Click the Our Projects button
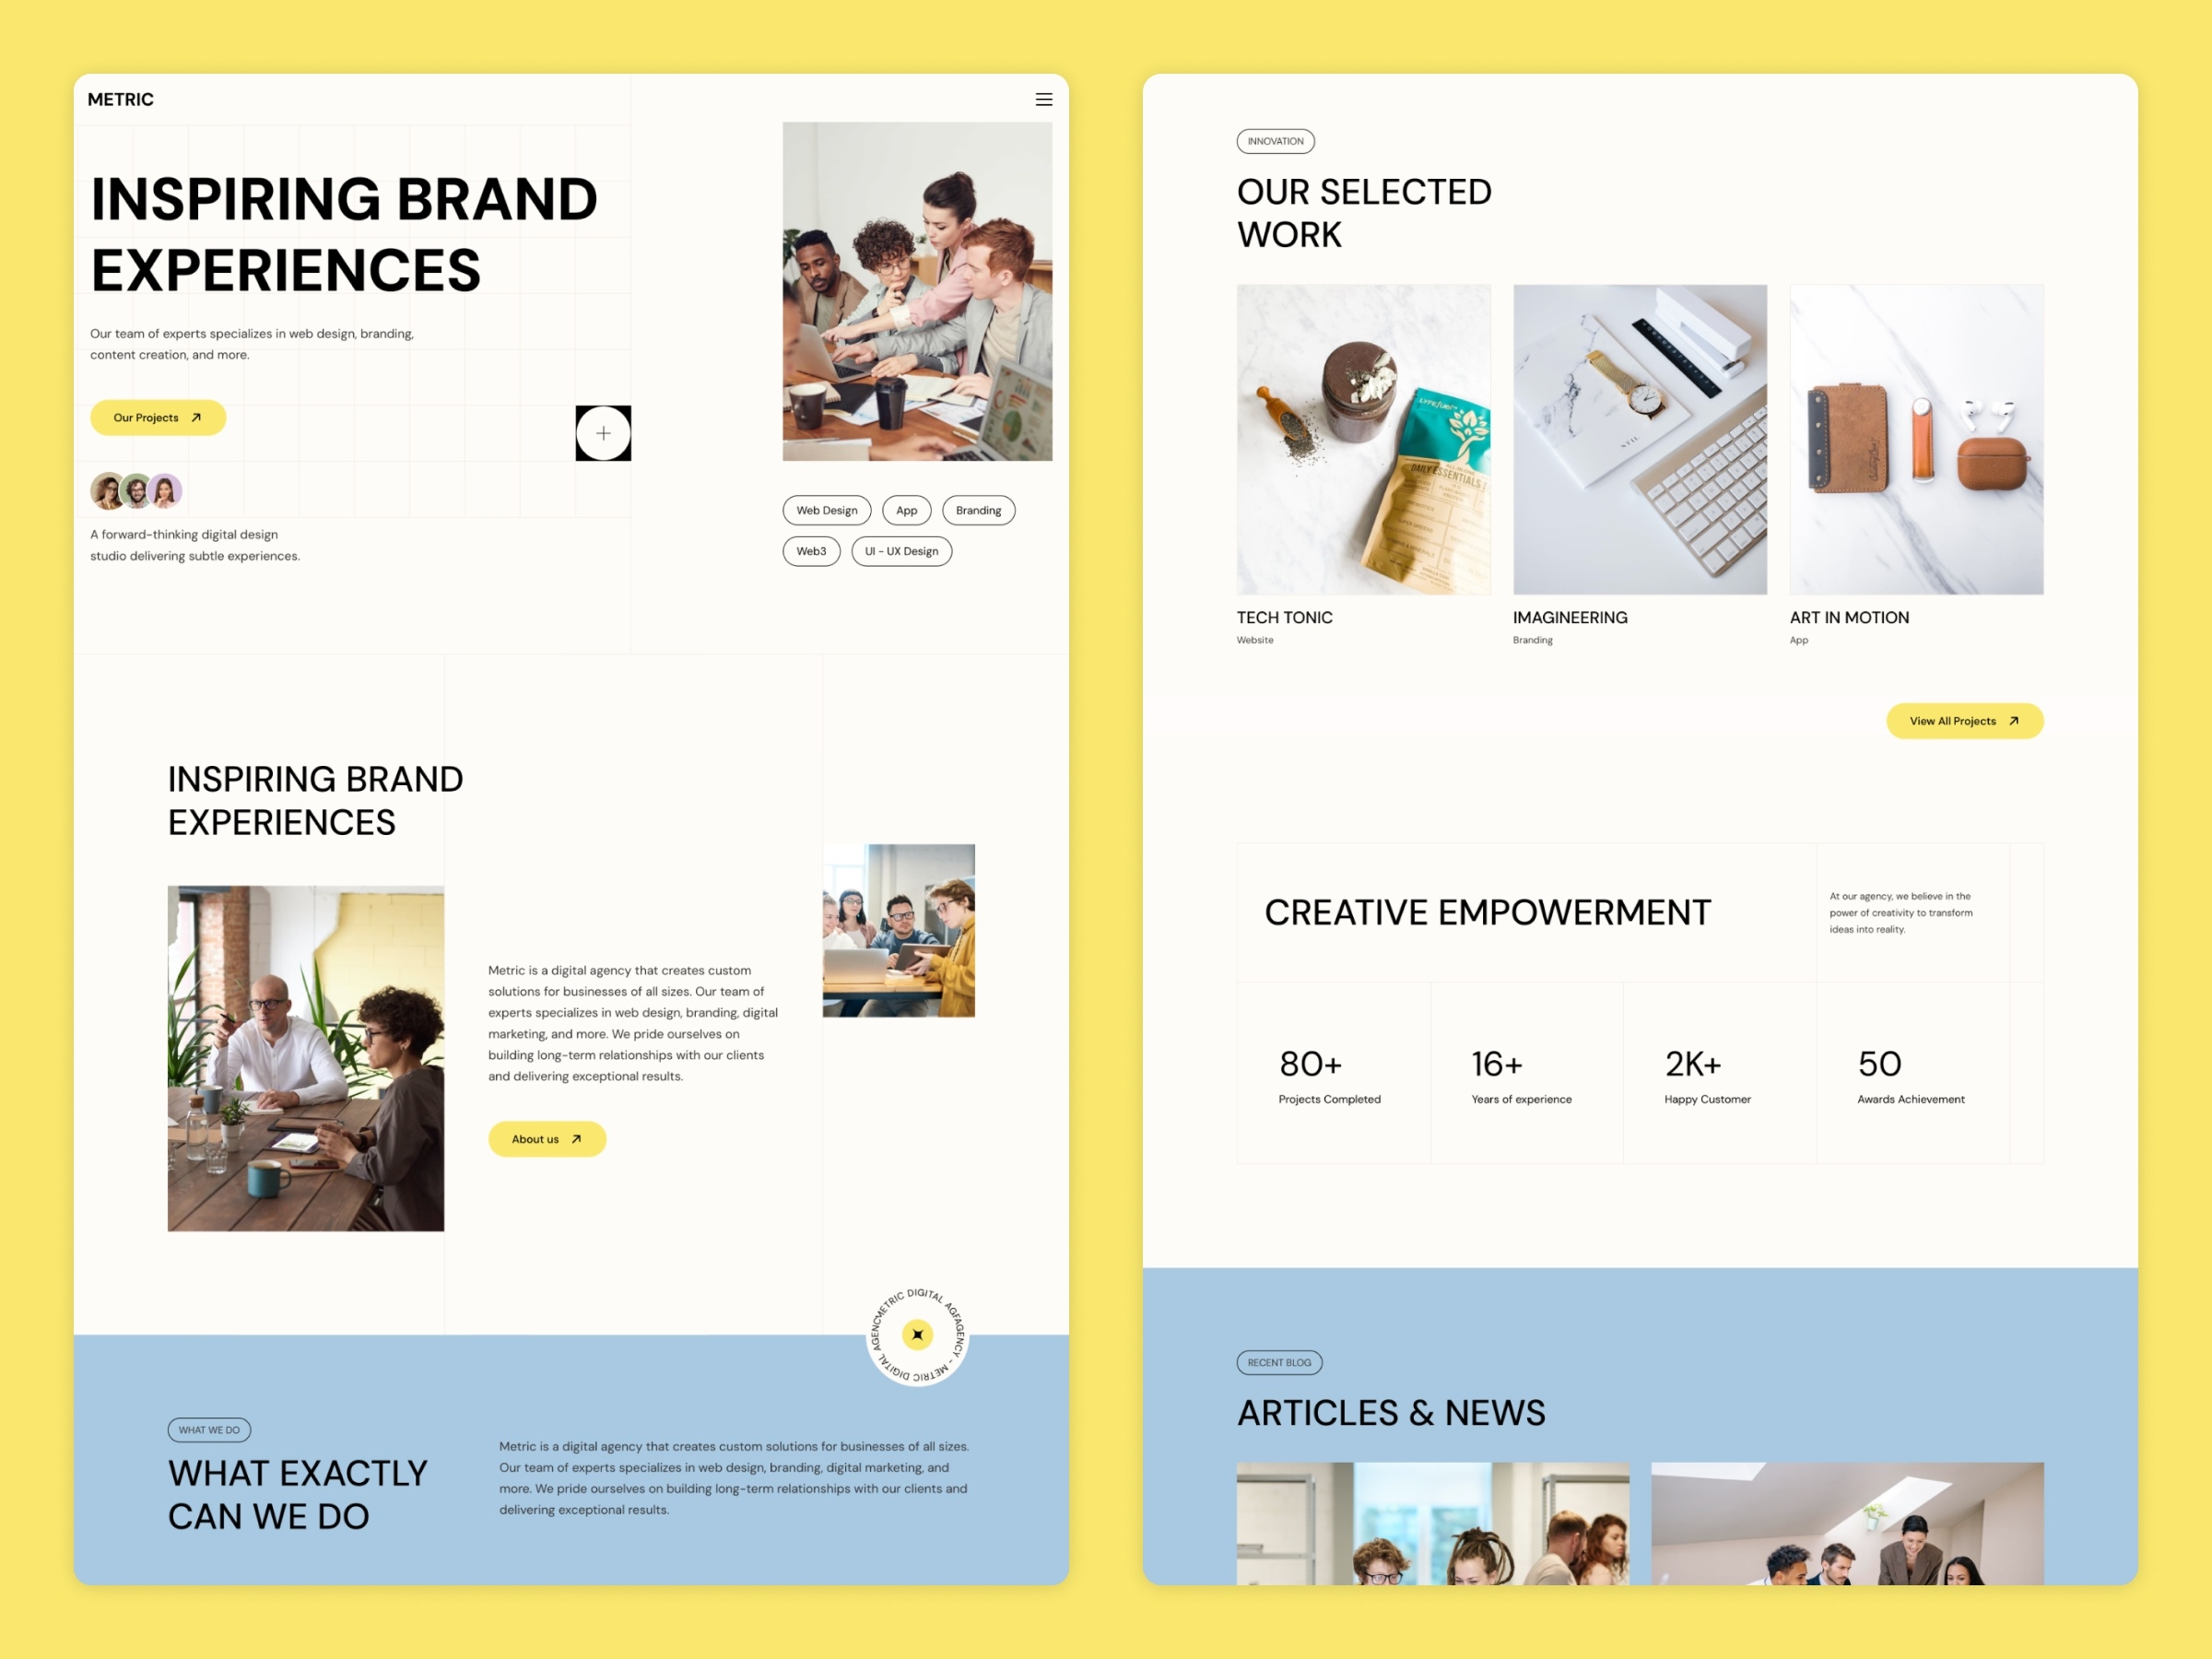Screen dimensions: 2212x1659 (159, 417)
